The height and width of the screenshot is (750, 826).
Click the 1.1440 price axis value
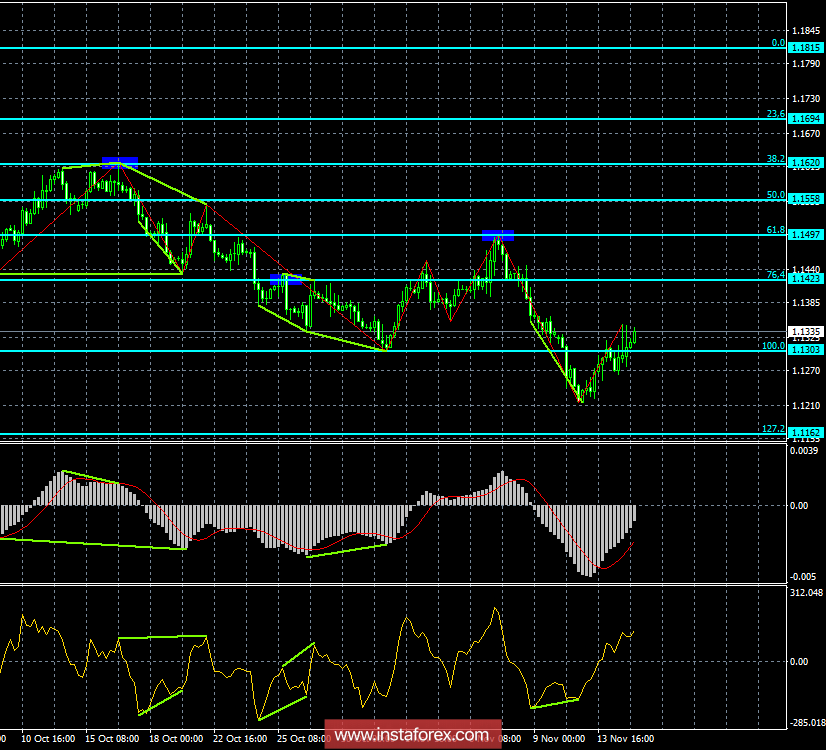click(x=806, y=269)
